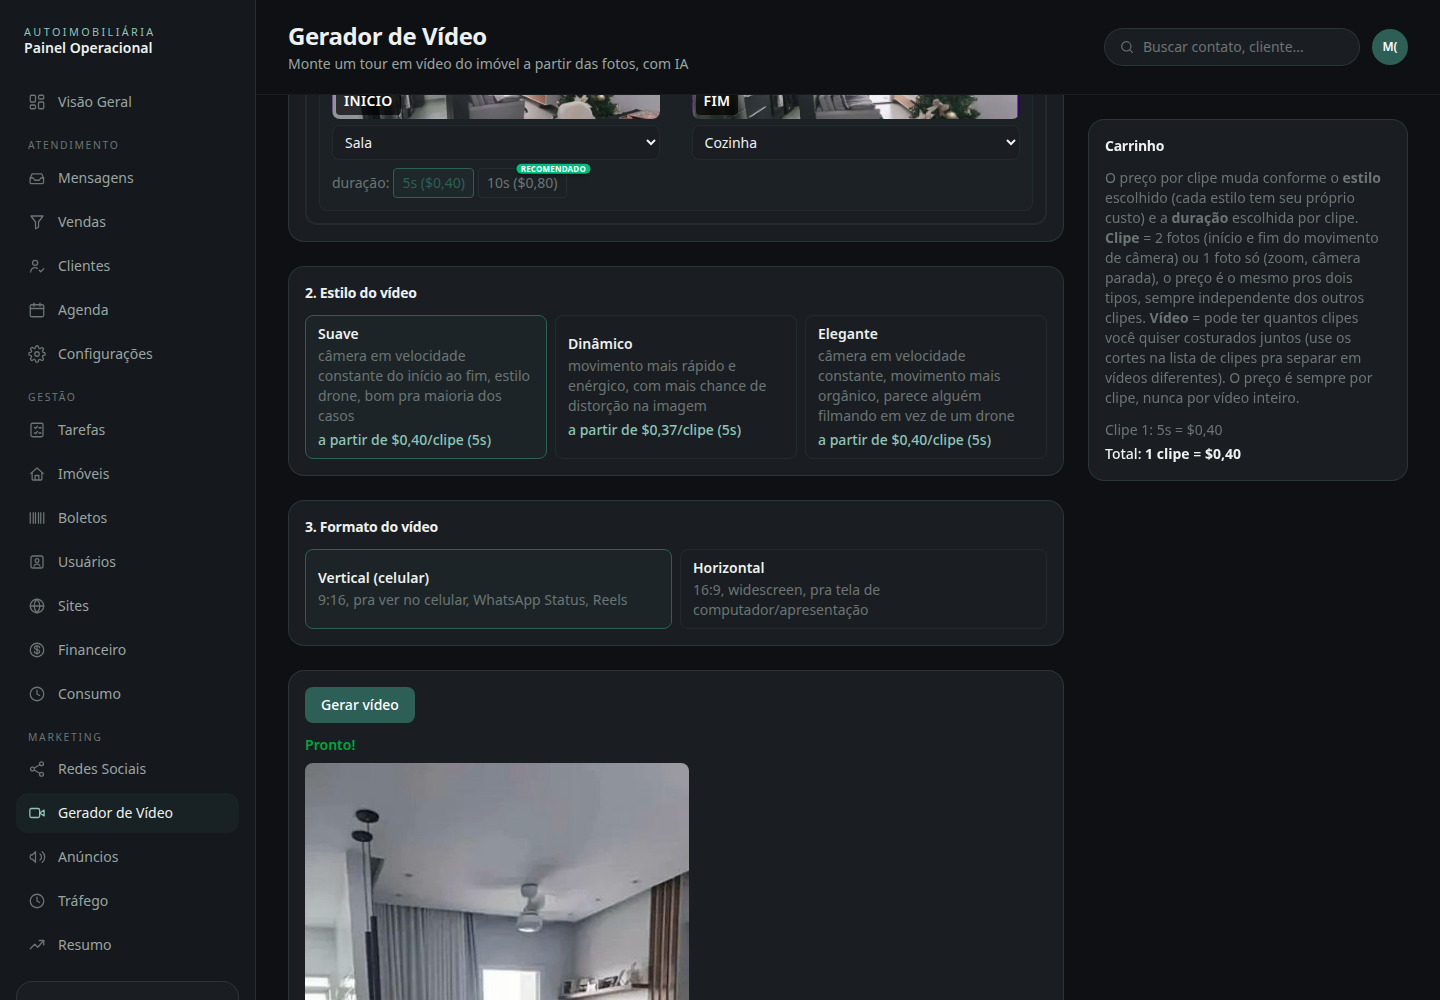Click the Boletos barcode icon
The width and height of the screenshot is (1440, 1000).
click(37, 518)
